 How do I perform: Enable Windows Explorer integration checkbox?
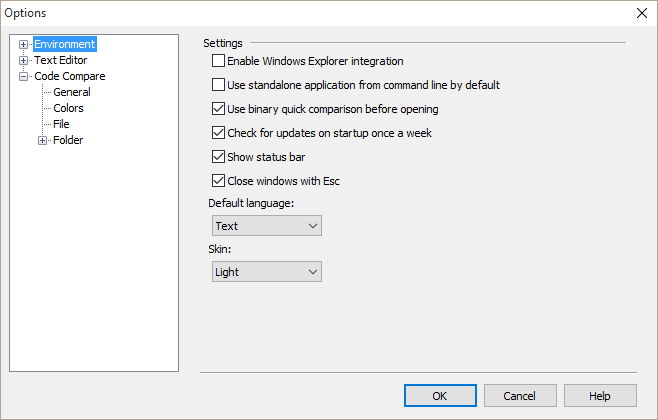click(x=219, y=61)
